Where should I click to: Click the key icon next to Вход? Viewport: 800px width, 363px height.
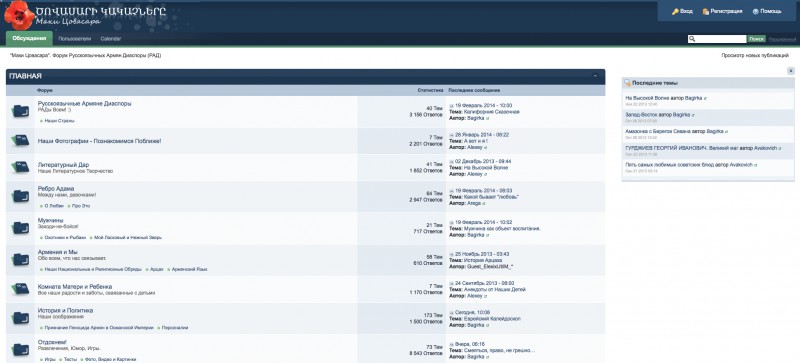click(x=675, y=11)
